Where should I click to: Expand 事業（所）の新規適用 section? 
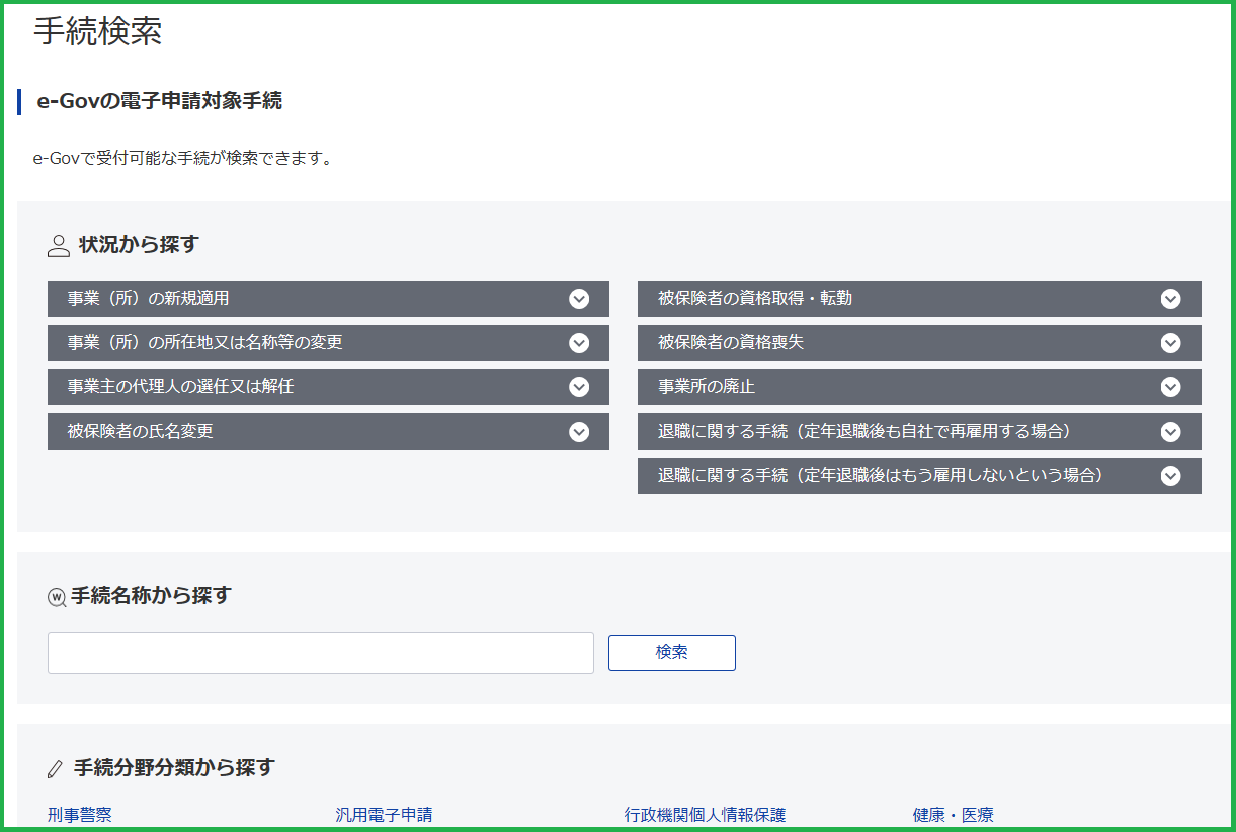pos(328,299)
